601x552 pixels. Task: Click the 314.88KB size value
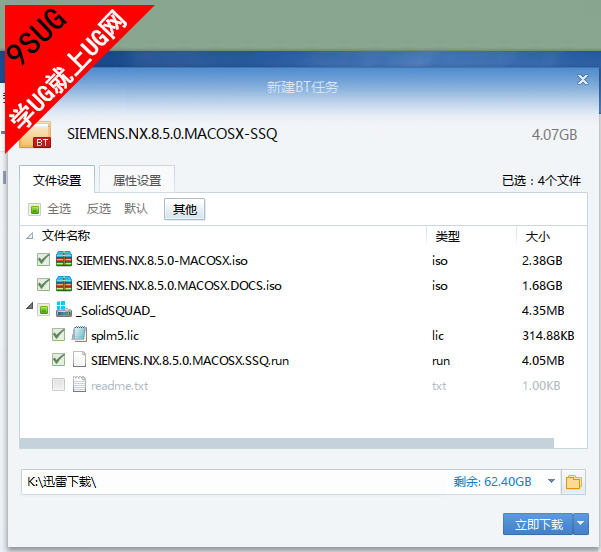pos(548,336)
